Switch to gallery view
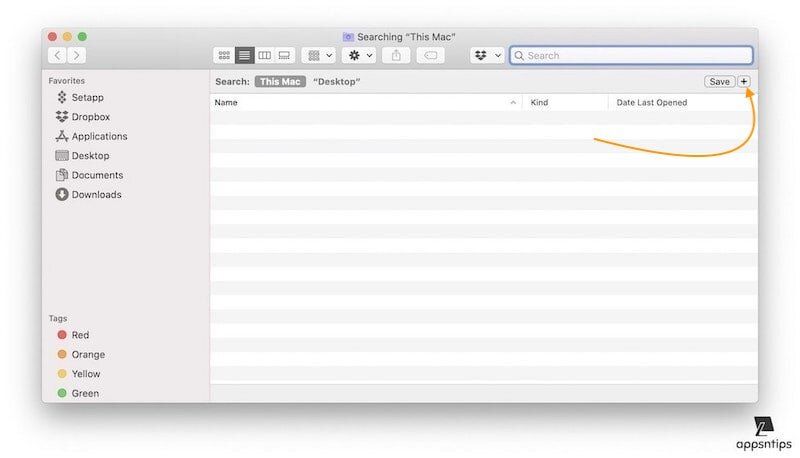This screenshot has height=458, width=800. [284, 56]
